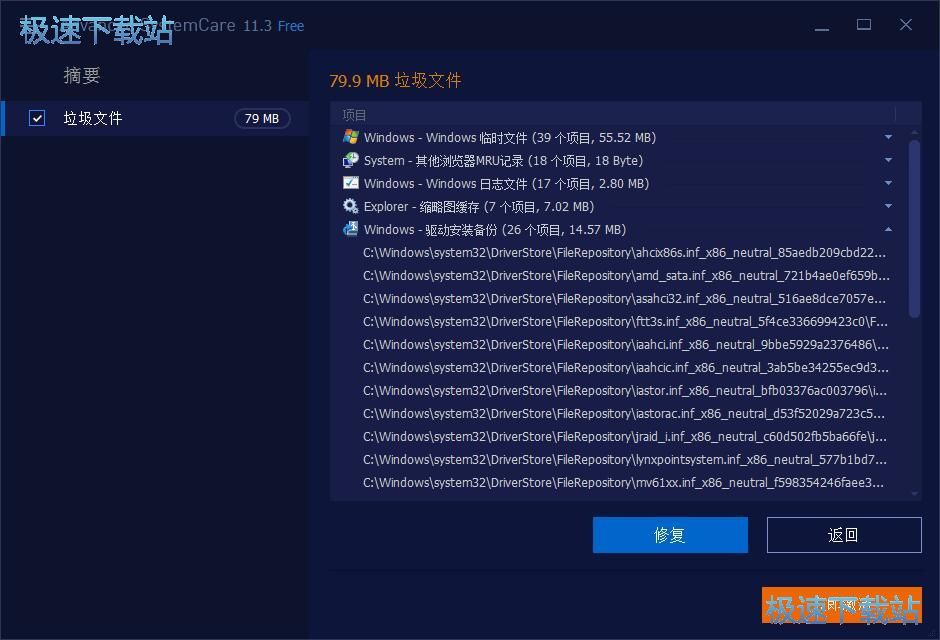The width and height of the screenshot is (940, 640).
Task: Click the System browser MRU records icon
Action: tap(351, 160)
